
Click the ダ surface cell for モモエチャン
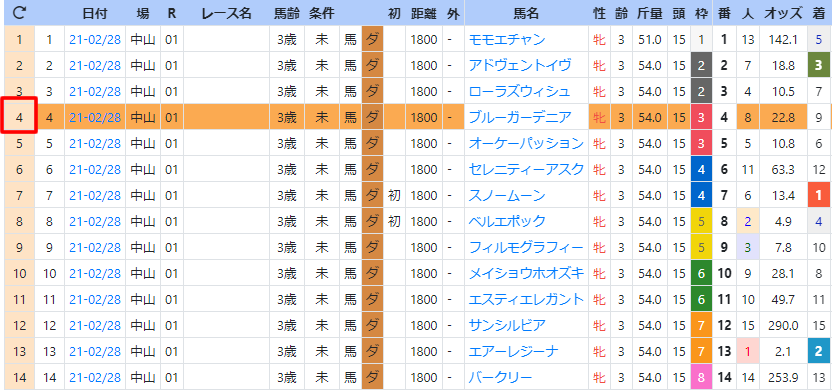point(372,39)
